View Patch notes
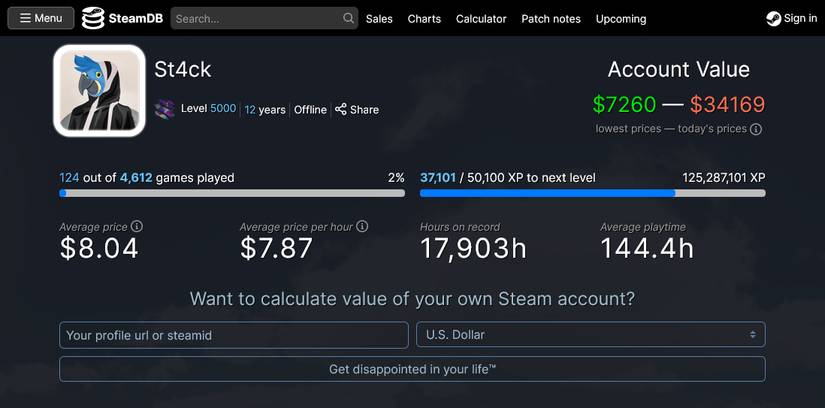 coord(551,18)
